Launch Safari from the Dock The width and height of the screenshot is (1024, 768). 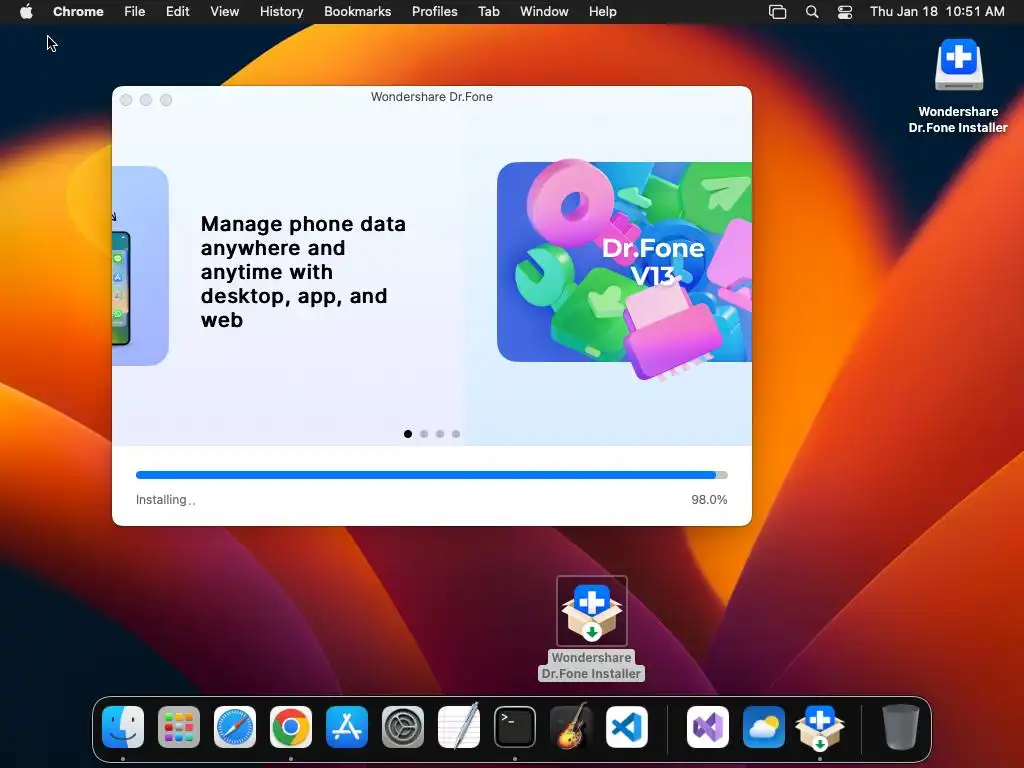235,727
